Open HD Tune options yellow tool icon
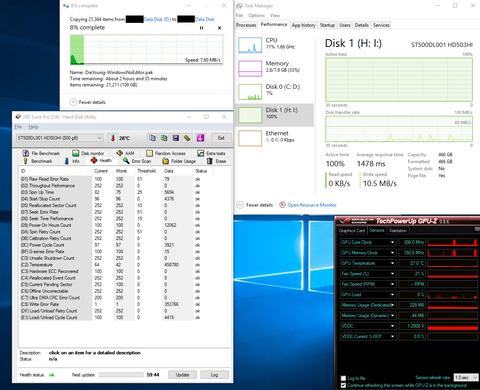The height and width of the screenshot is (390, 480). tap(187, 138)
